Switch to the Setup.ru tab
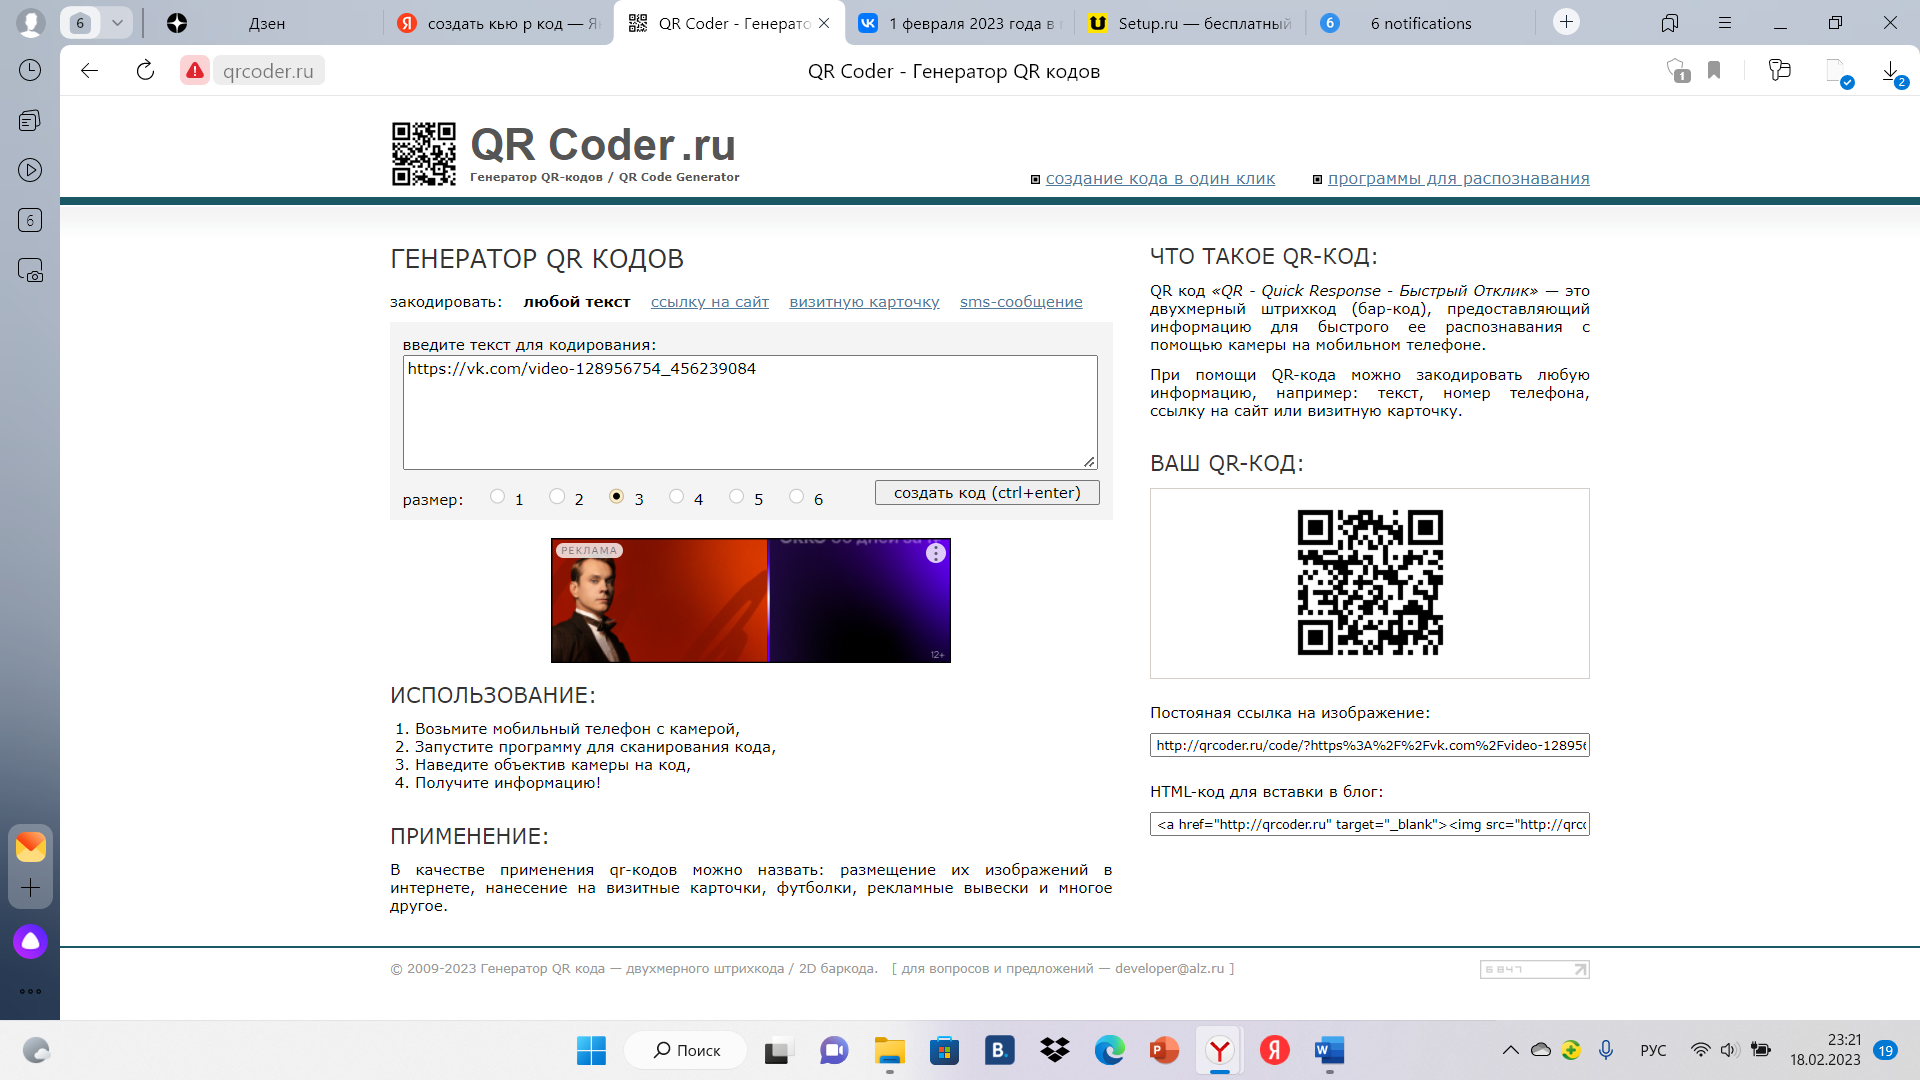 (x=1190, y=23)
